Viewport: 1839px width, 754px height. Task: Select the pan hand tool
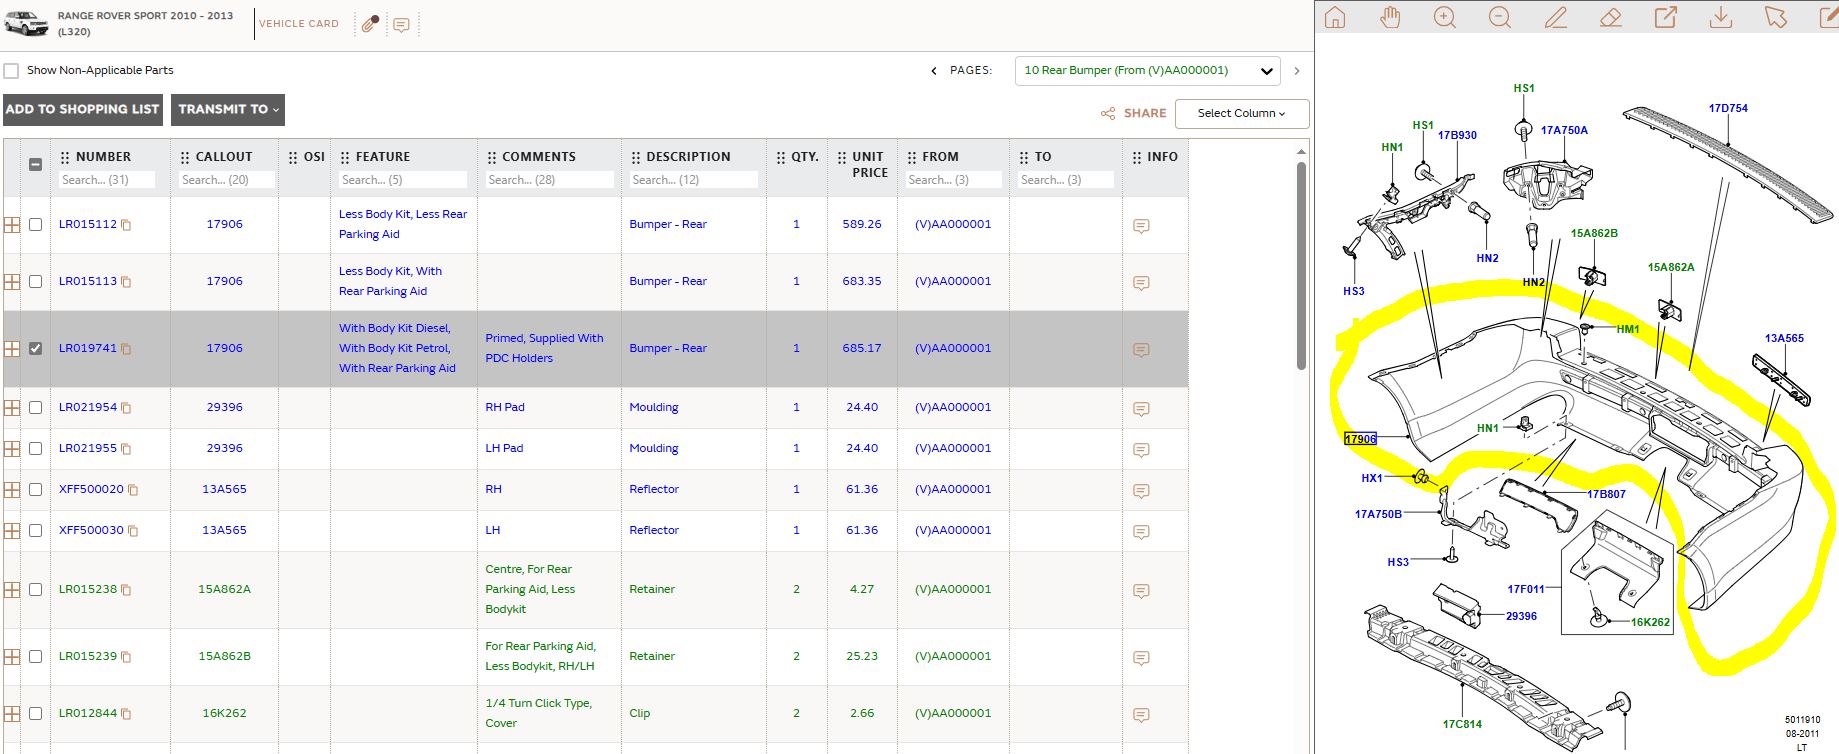[1390, 17]
